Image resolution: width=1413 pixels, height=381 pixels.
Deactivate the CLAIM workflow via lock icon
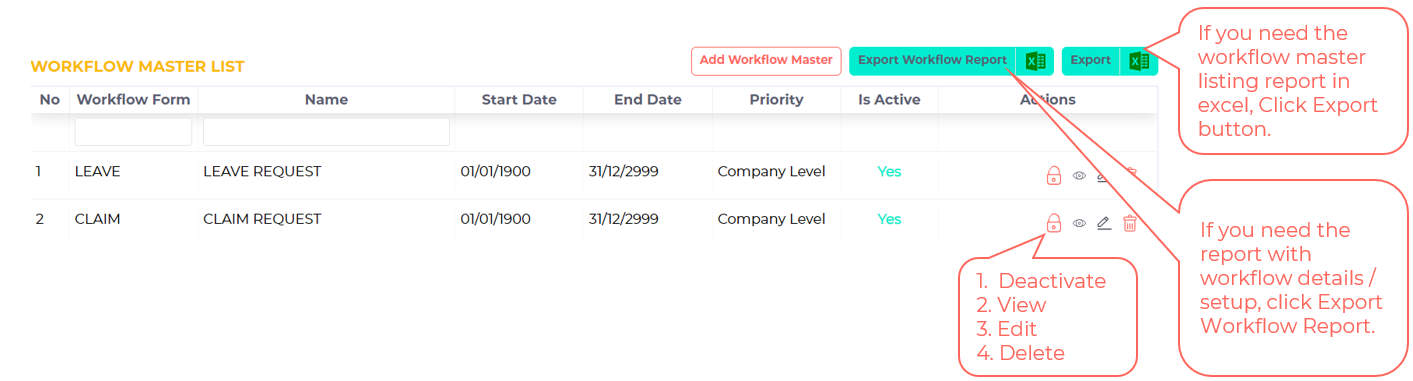(x=1053, y=223)
